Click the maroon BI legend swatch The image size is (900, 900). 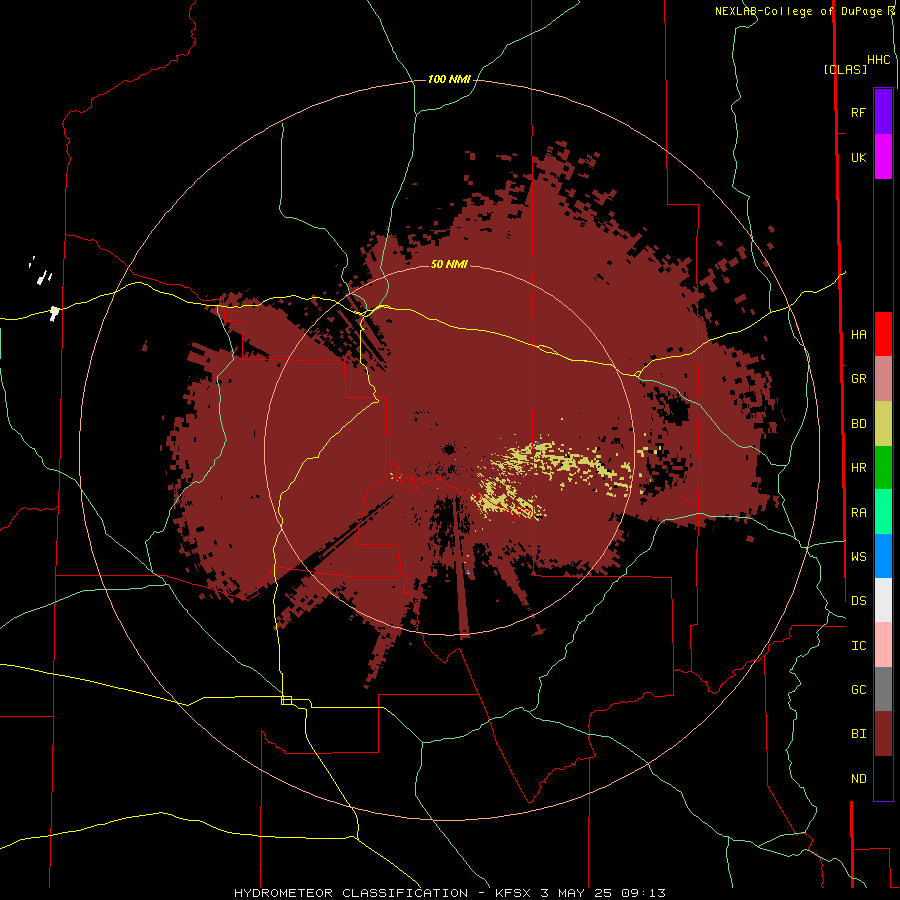coord(883,734)
